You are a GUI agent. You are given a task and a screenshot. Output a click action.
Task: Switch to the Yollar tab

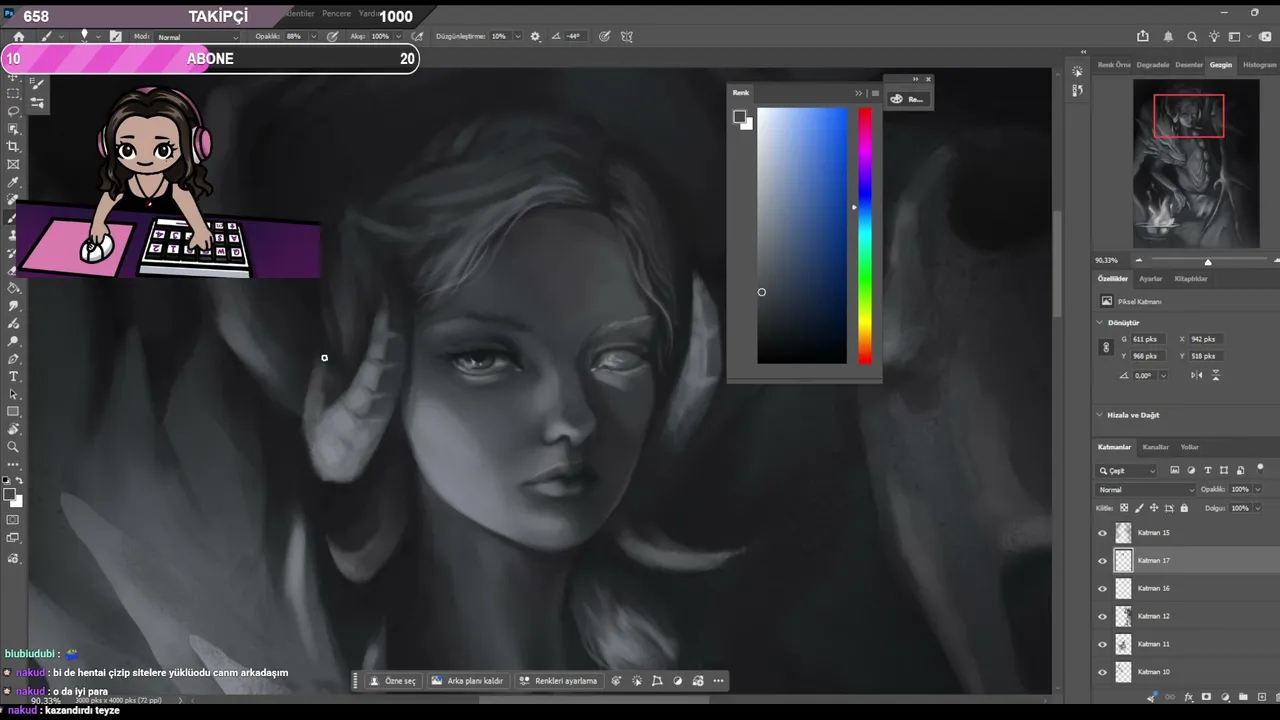pos(1189,447)
